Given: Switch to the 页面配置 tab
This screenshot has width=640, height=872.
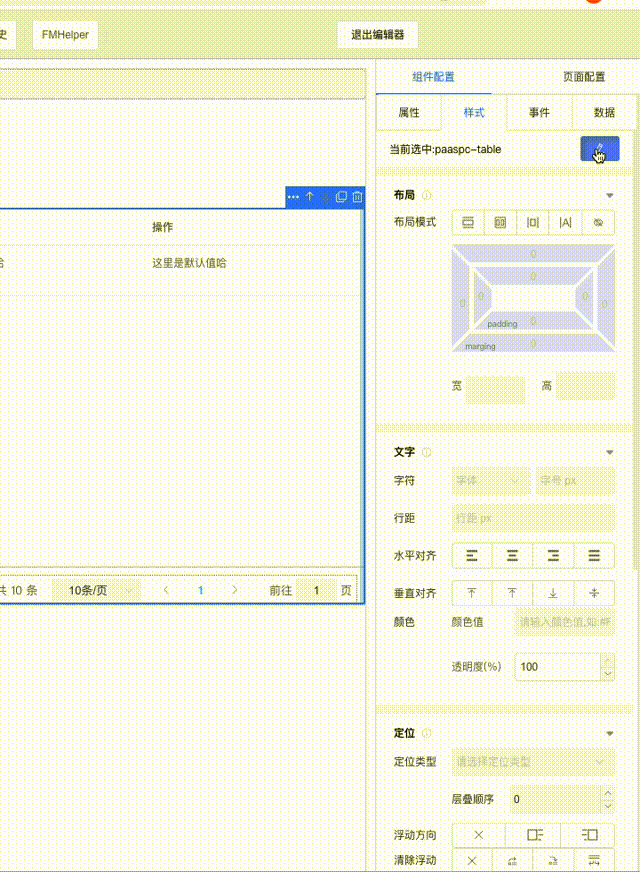Looking at the screenshot, I should click(x=584, y=77).
